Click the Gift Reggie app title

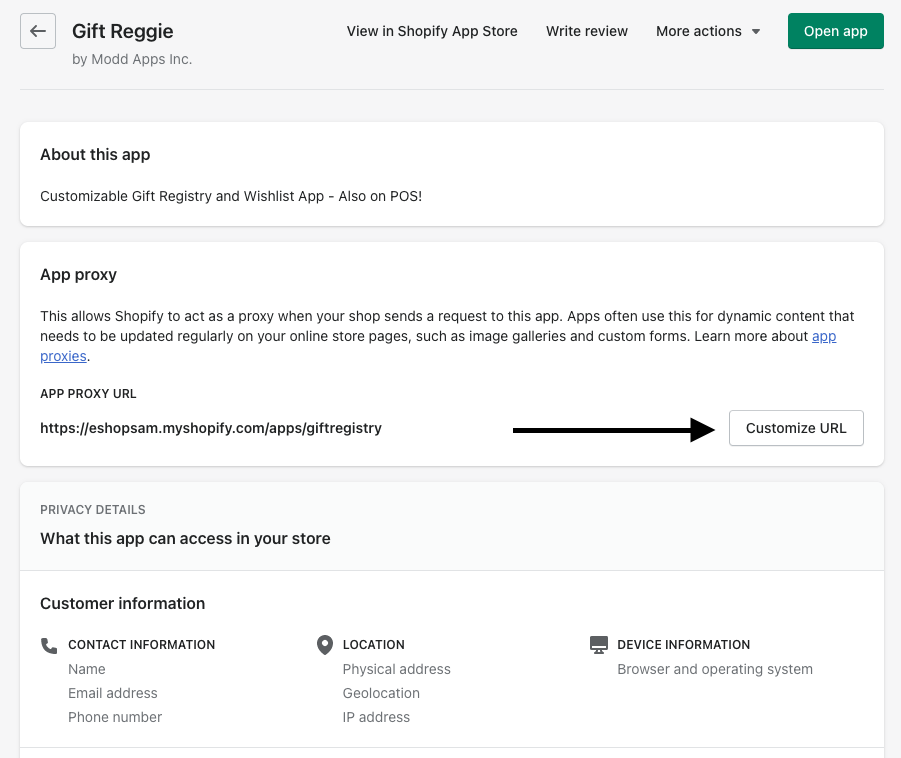[121, 31]
